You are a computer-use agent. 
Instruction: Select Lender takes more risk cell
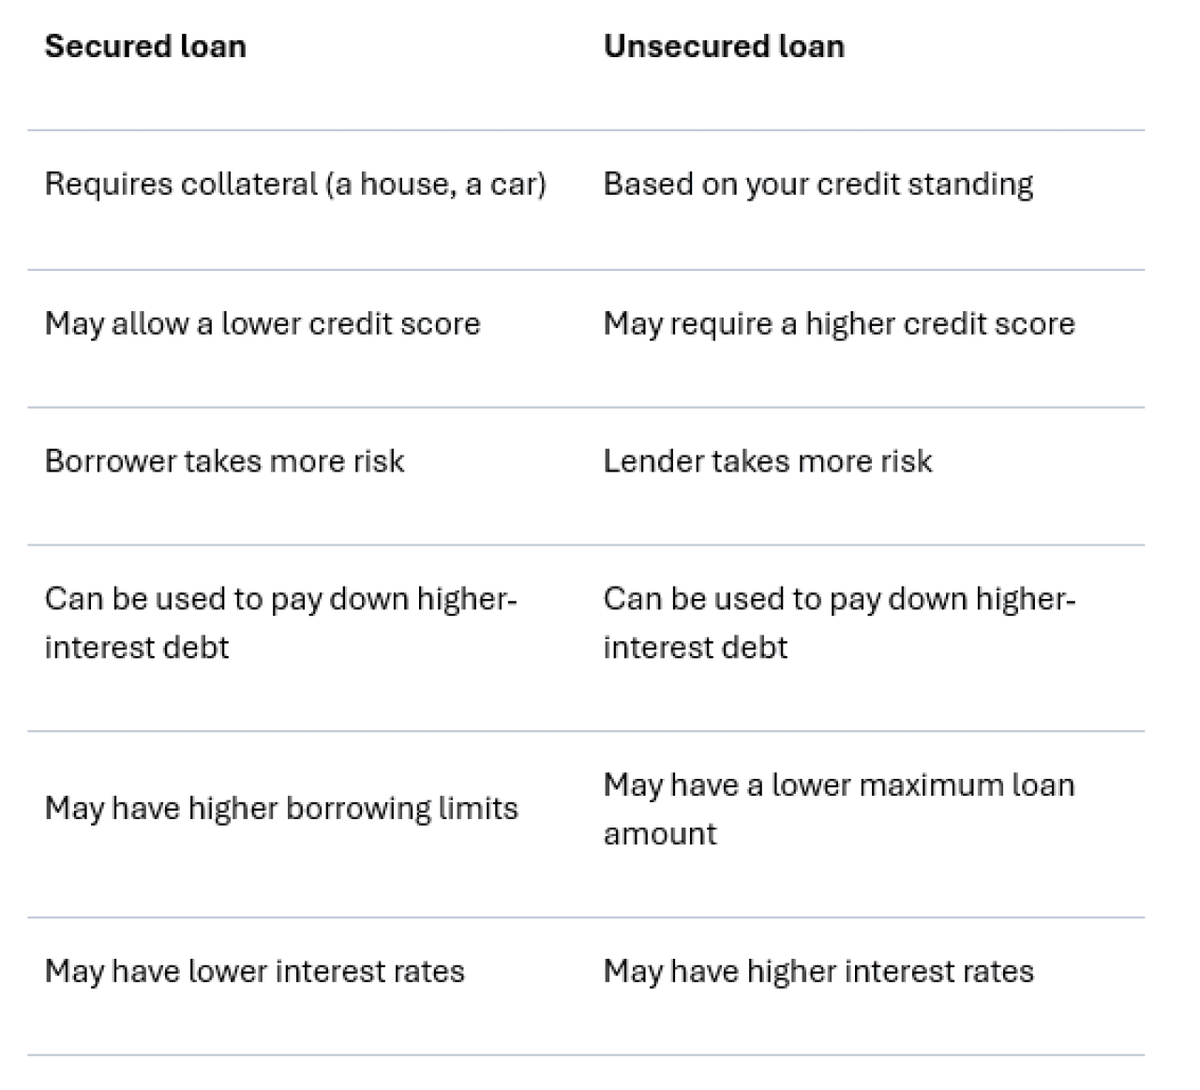click(768, 461)
